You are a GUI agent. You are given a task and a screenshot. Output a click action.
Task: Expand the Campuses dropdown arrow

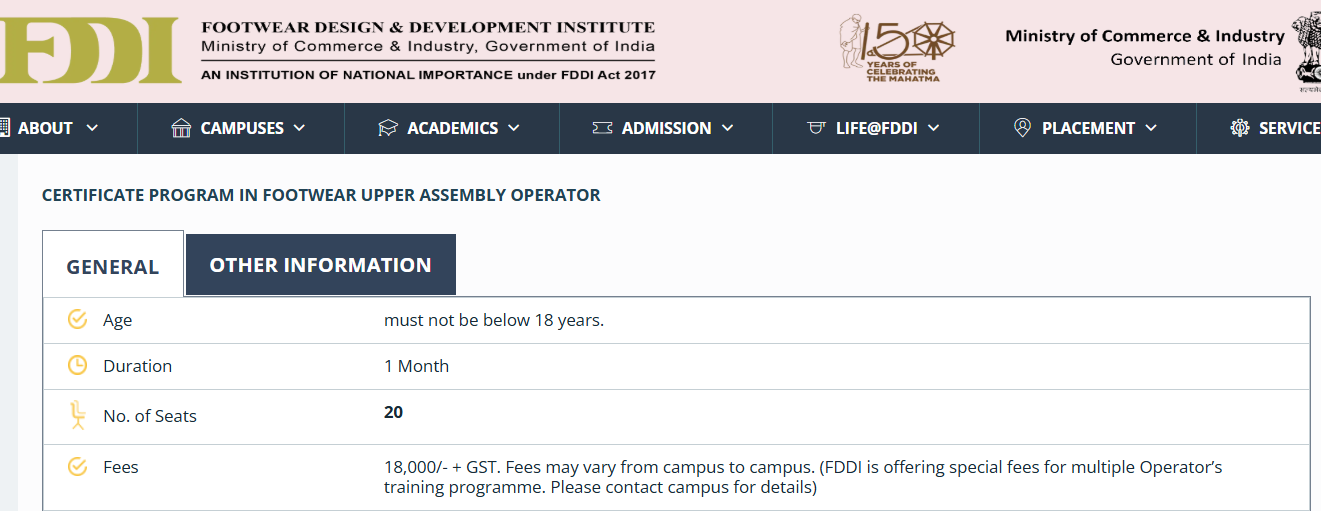point(299,128)
